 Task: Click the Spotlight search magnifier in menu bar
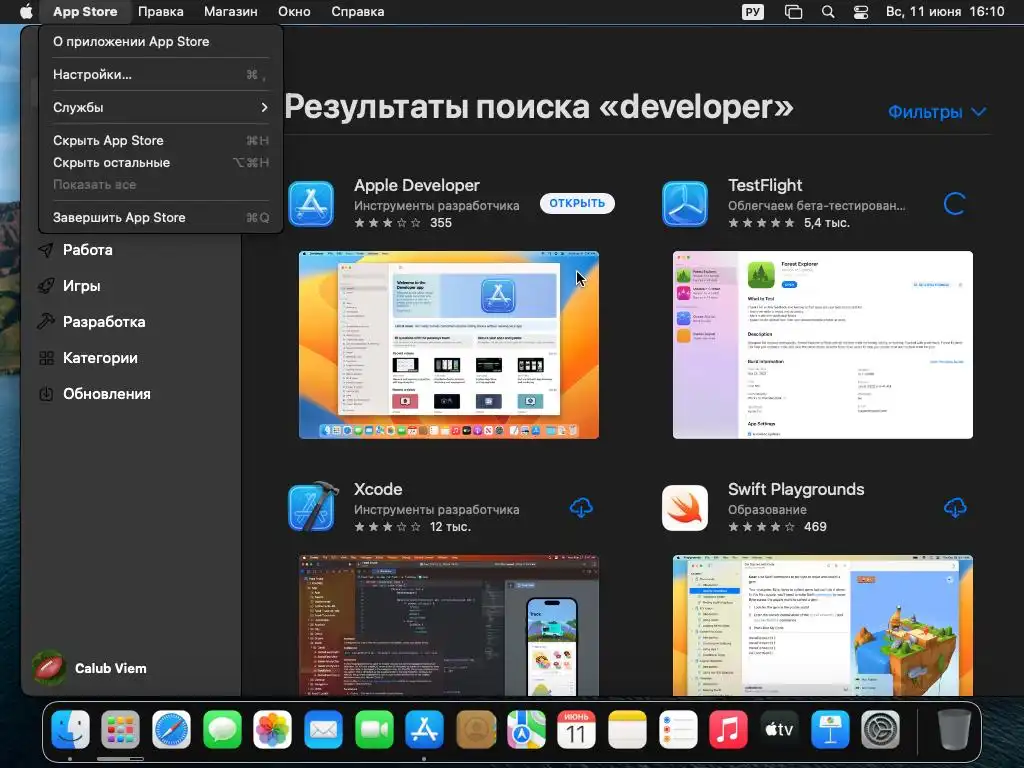coord(828,12)
